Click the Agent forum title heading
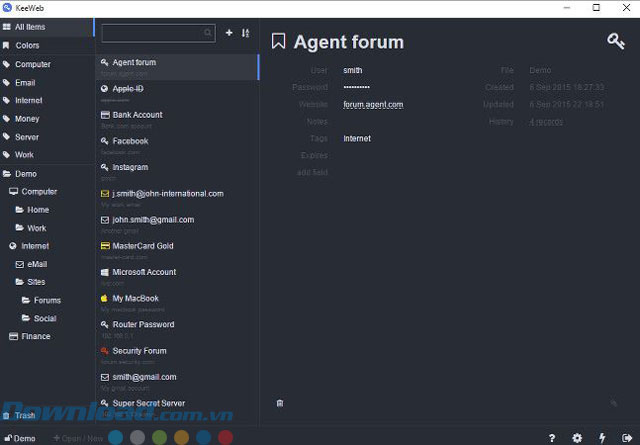This screenshot has width=640, height=445. (x=349, y=42)
